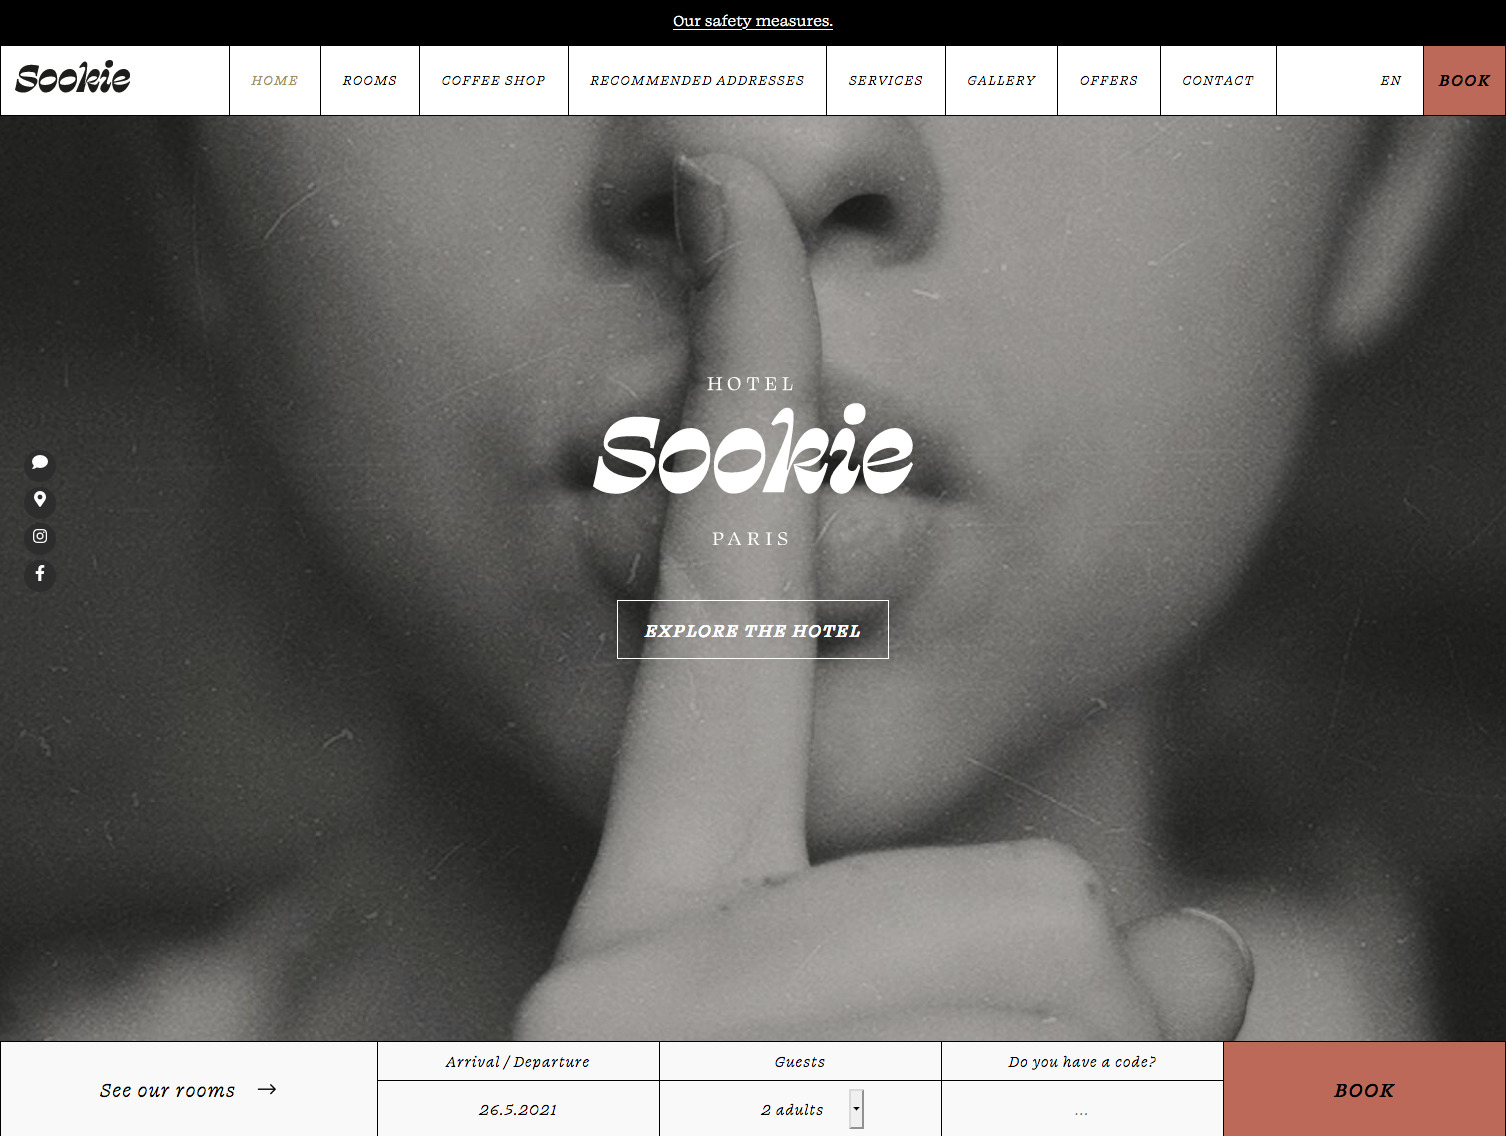Click the Sookie logo in header

click(x=73, y=78)
